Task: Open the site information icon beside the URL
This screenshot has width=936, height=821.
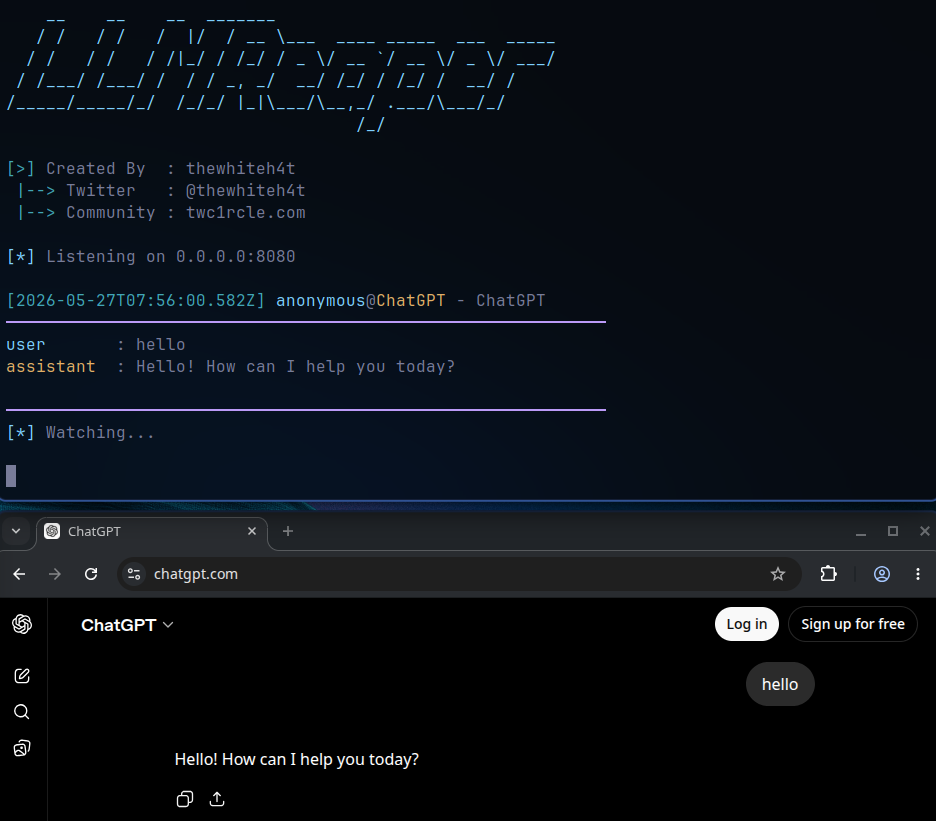Action: [134, 574]
